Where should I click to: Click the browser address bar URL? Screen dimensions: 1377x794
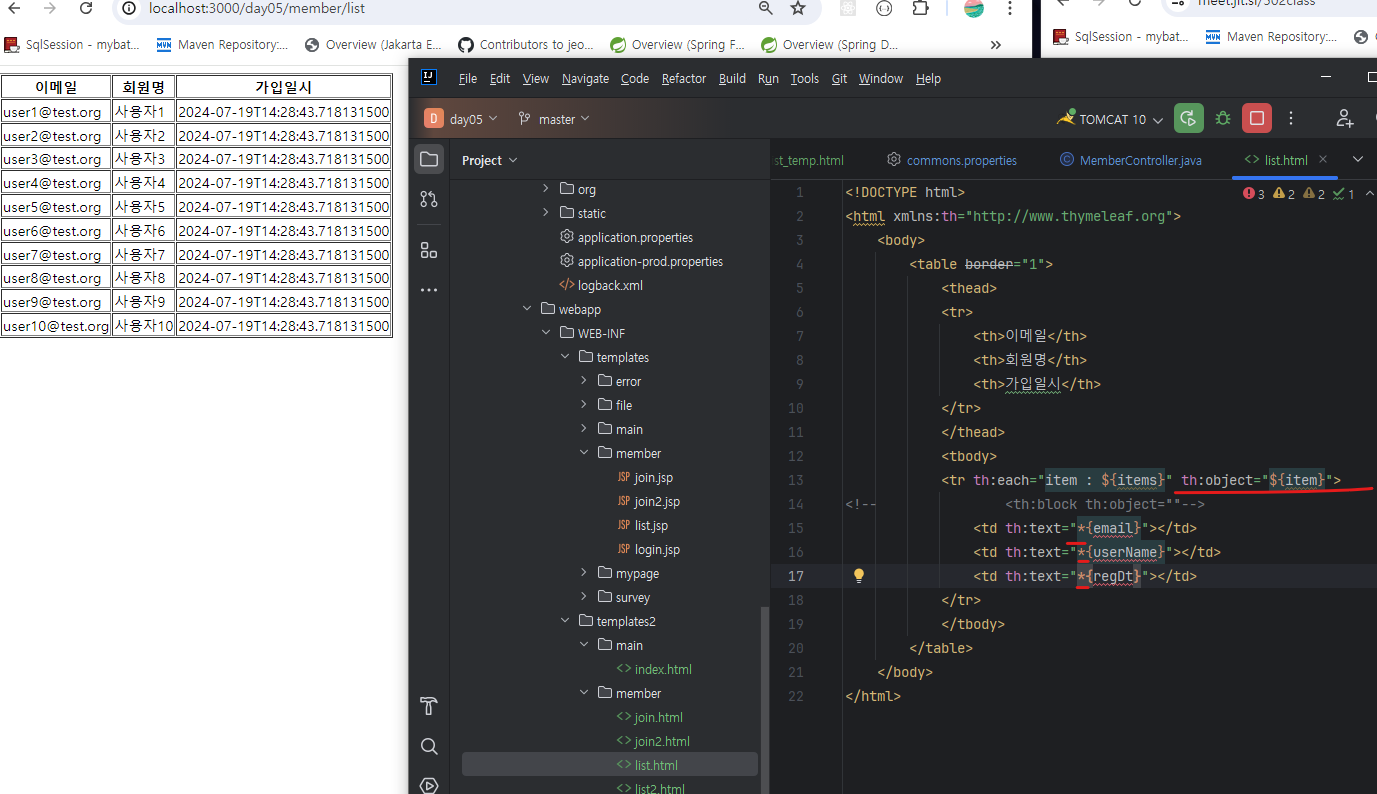[x=257, y=9]
